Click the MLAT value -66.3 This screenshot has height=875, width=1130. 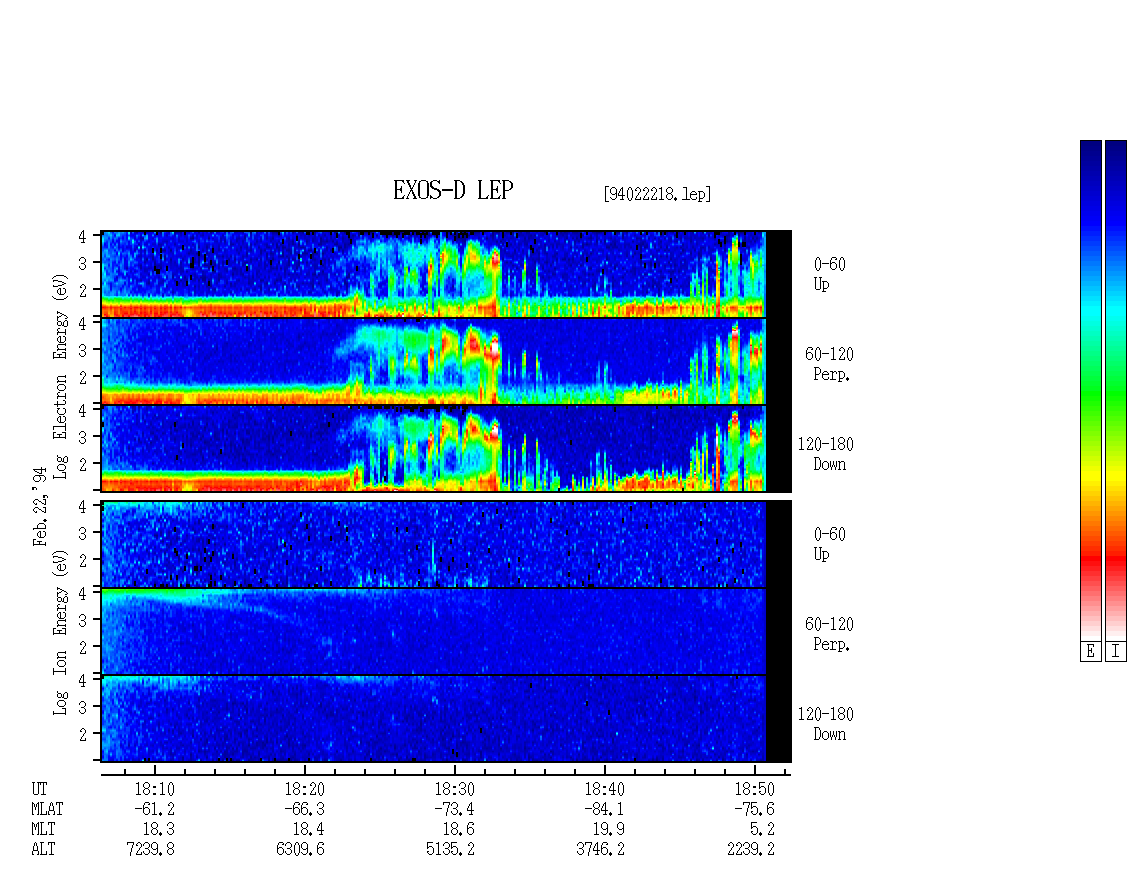[x=304, y=809]
